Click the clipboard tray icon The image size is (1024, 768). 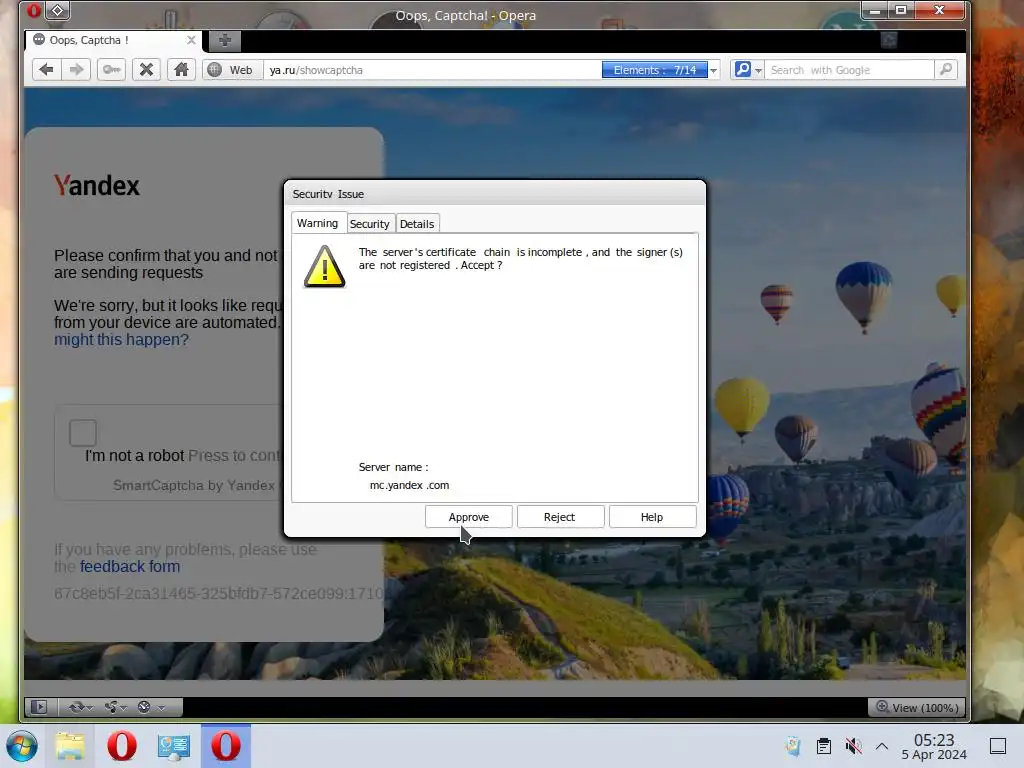point(824,746)
